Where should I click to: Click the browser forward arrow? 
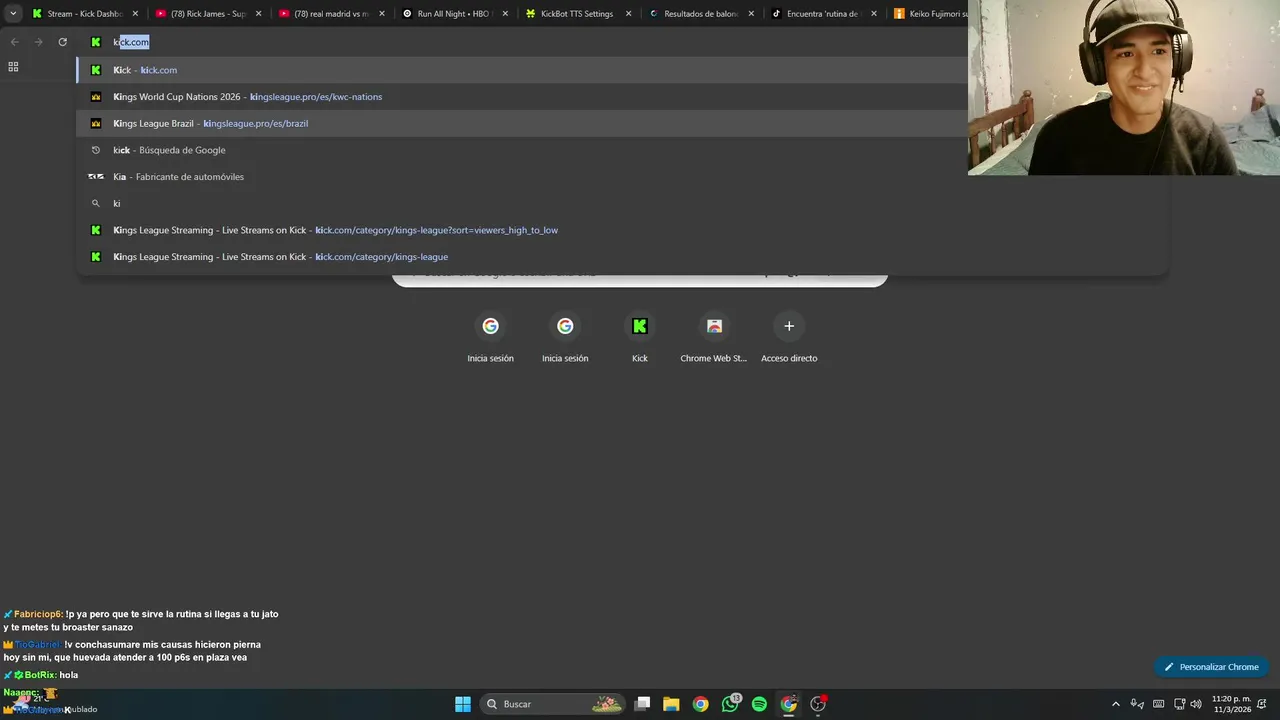point(38,42)
